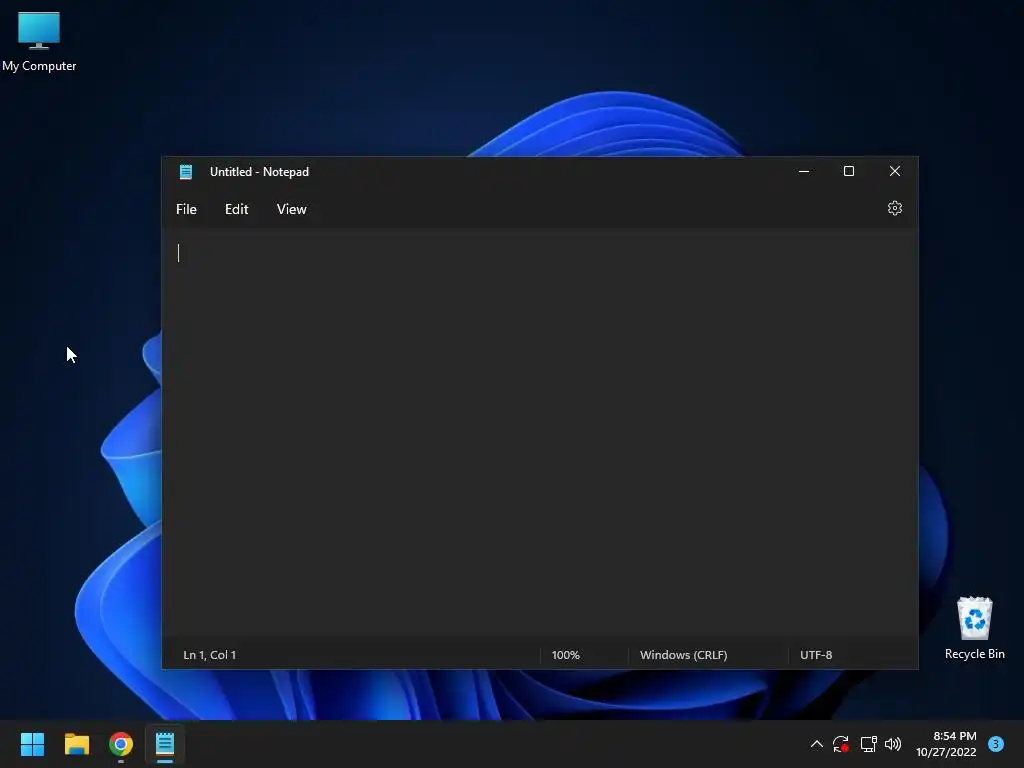Open Notepad settings gear icon
This screenshot has height=768, width=1024.
[895, 208]
